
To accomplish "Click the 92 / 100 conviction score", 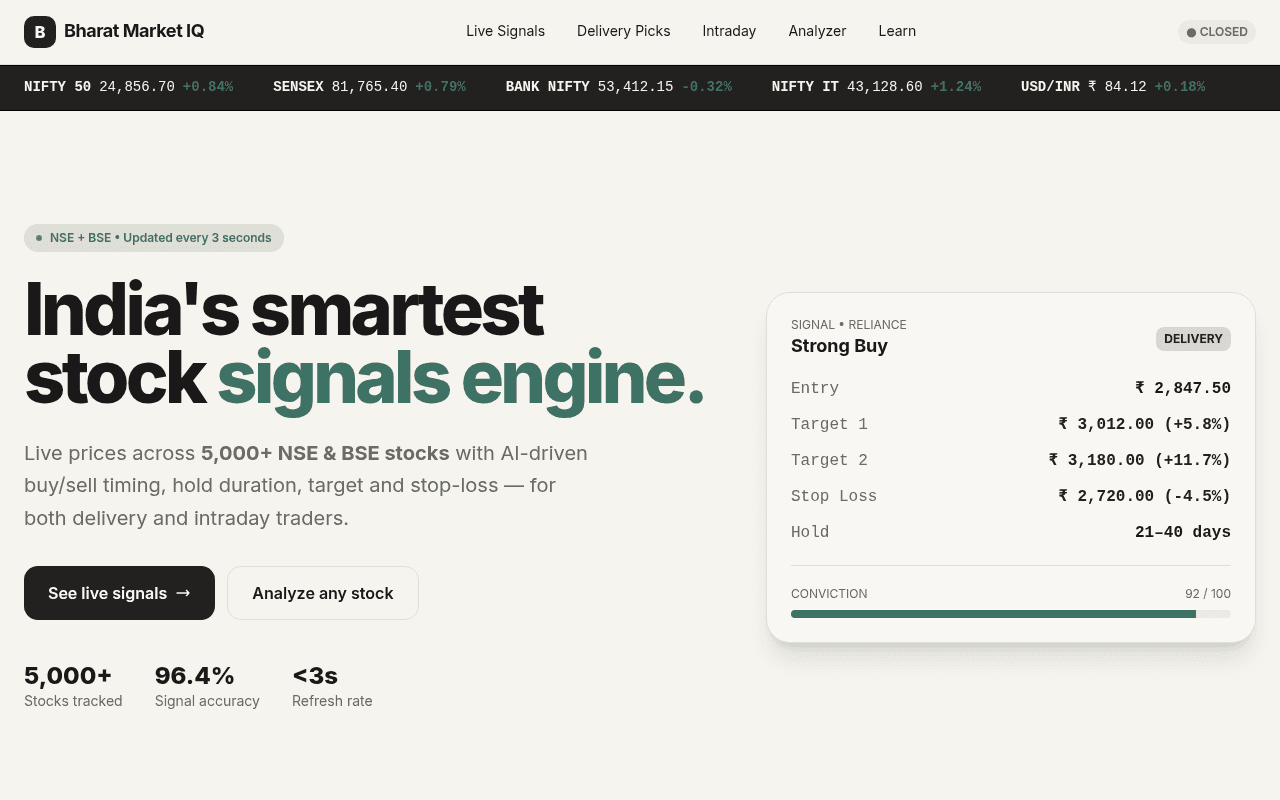I will tap(1208, 594).
